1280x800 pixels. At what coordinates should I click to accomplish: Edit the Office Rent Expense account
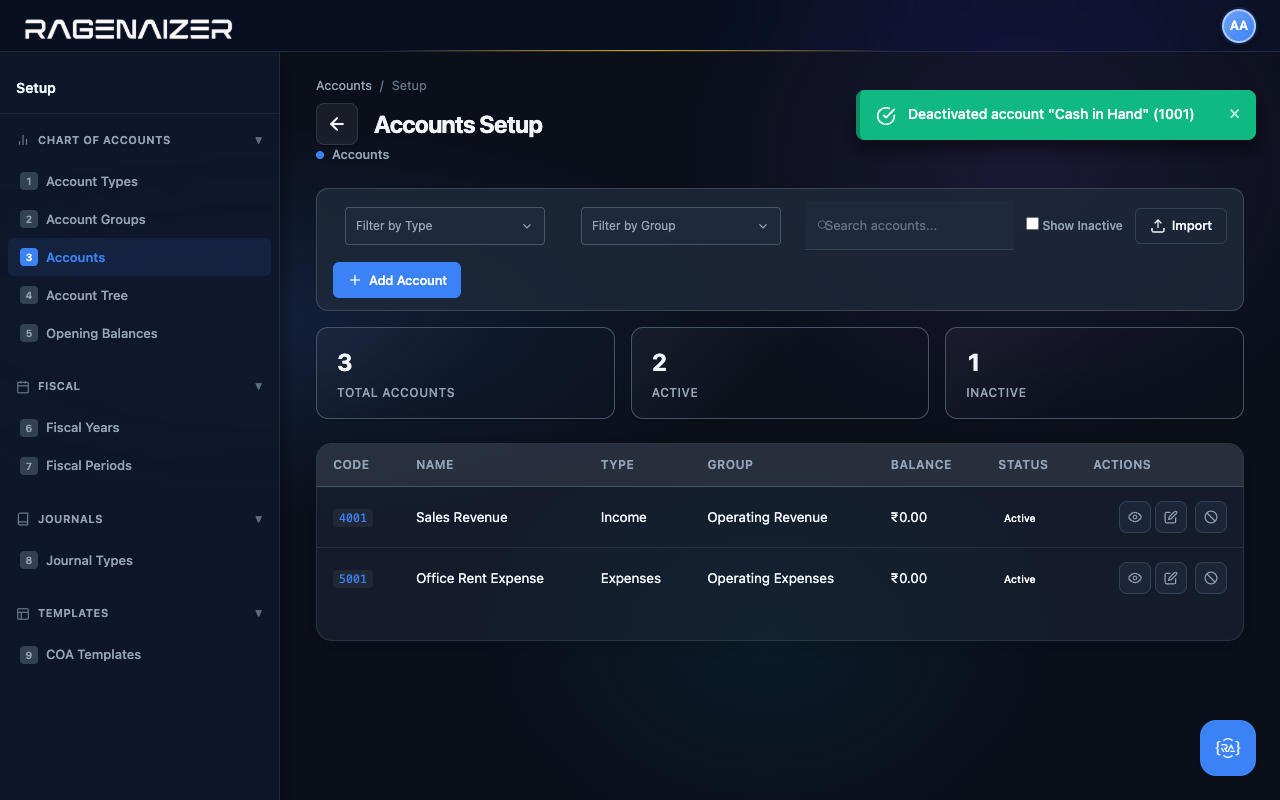pyautogui.click(x=1171, y=578)
